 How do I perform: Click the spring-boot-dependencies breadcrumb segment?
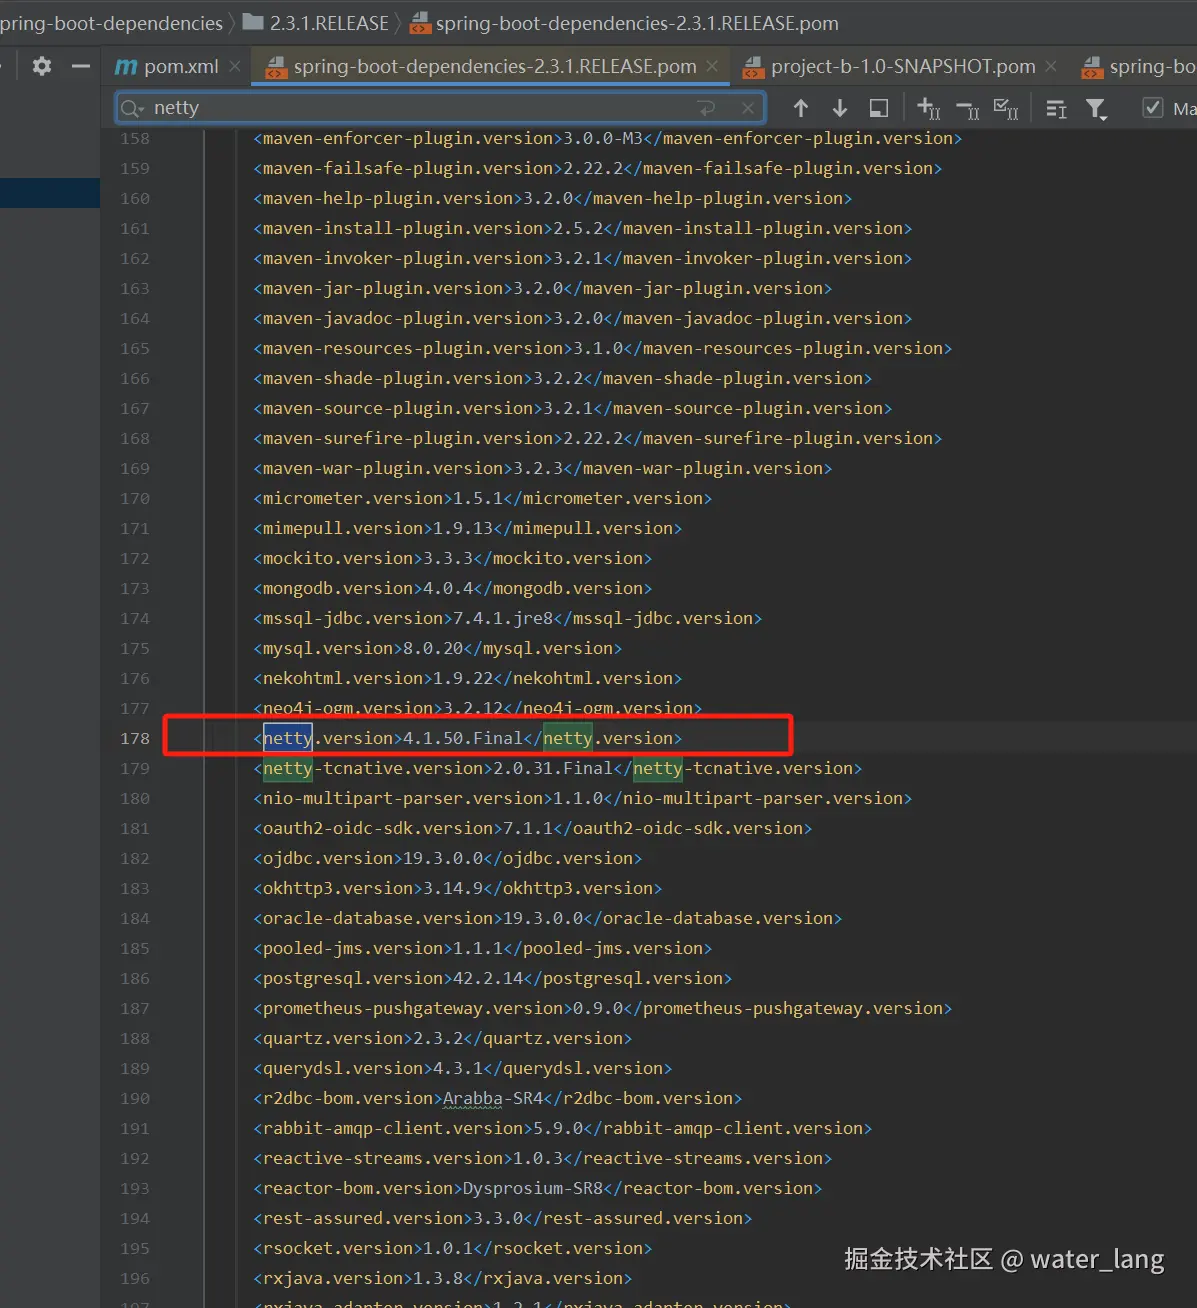[111, 22]
